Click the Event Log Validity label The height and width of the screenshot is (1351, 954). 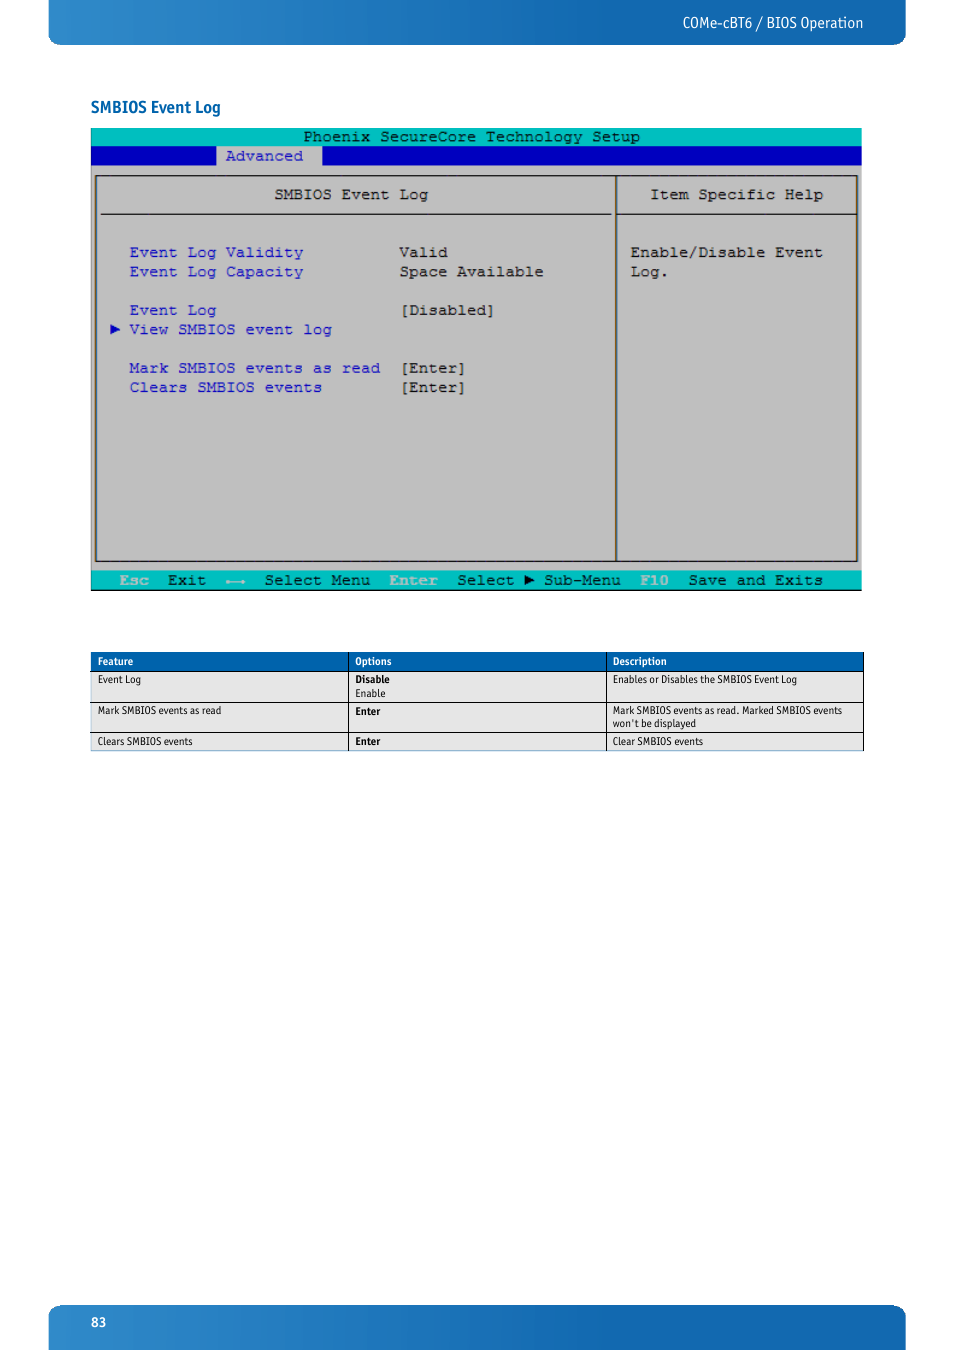point(216,253)
